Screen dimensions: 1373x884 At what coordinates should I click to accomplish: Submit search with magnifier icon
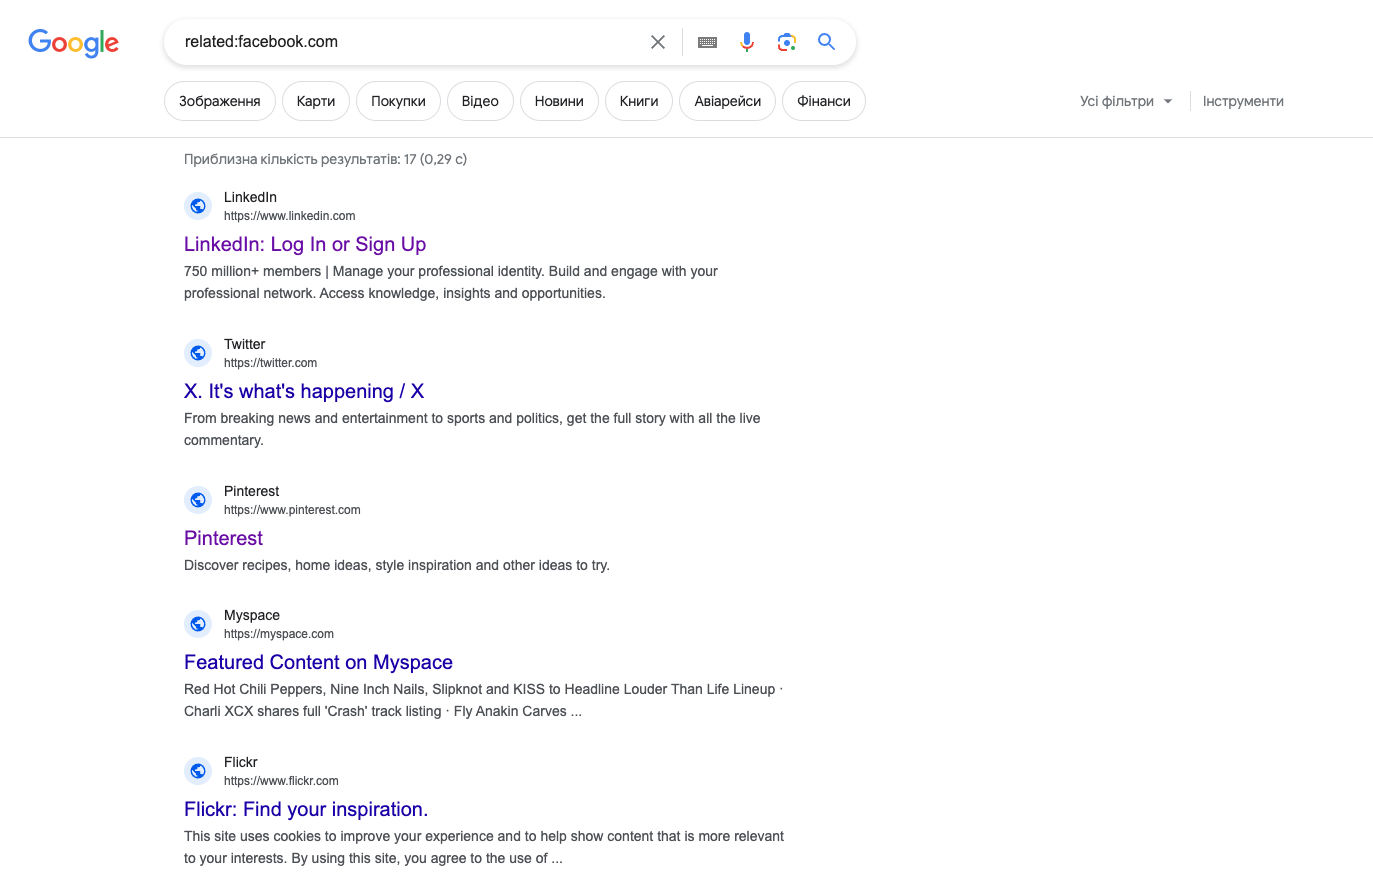pyautogui.click(x=826, y=42)
